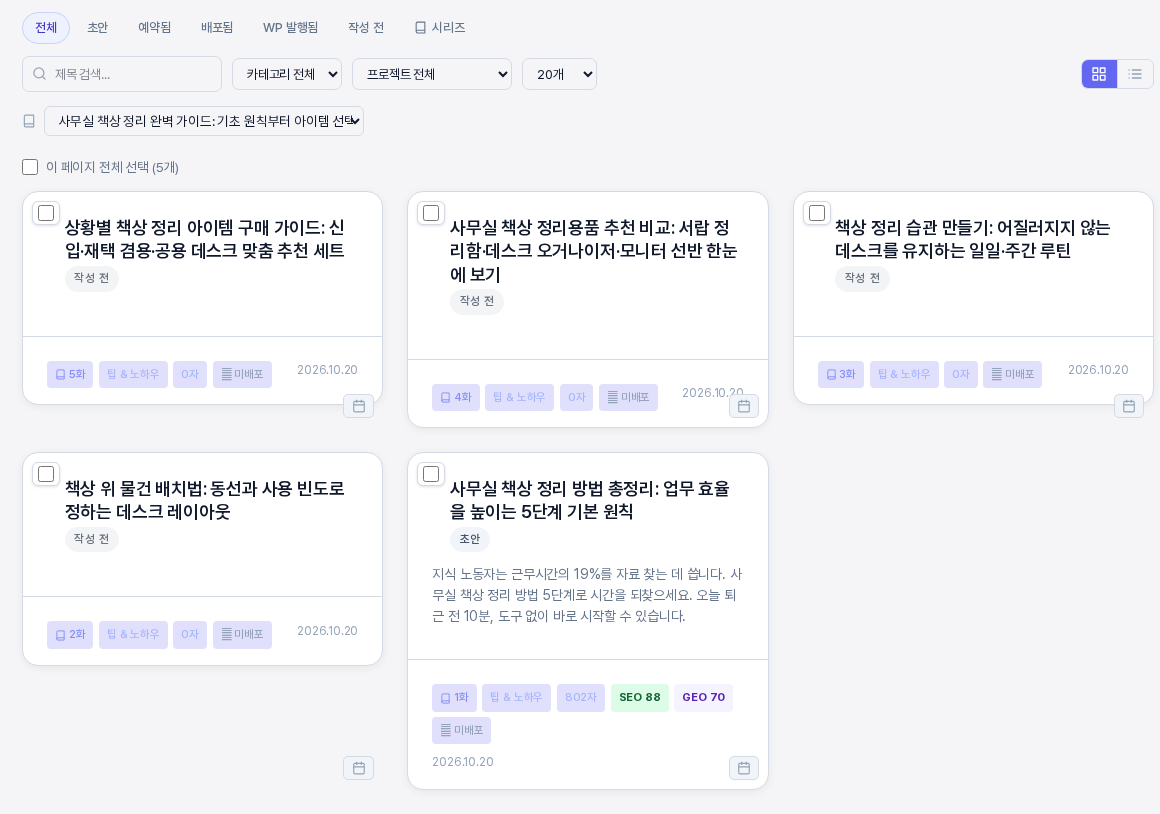Select the '사무실 책상 정리 방법 총정리' card checkbox

(x=431, y=474)
